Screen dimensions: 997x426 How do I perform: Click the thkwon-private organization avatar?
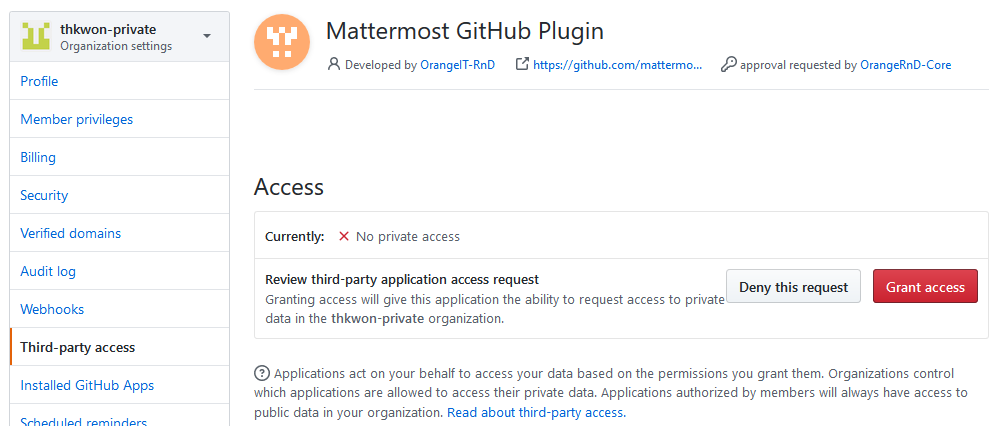36,36
